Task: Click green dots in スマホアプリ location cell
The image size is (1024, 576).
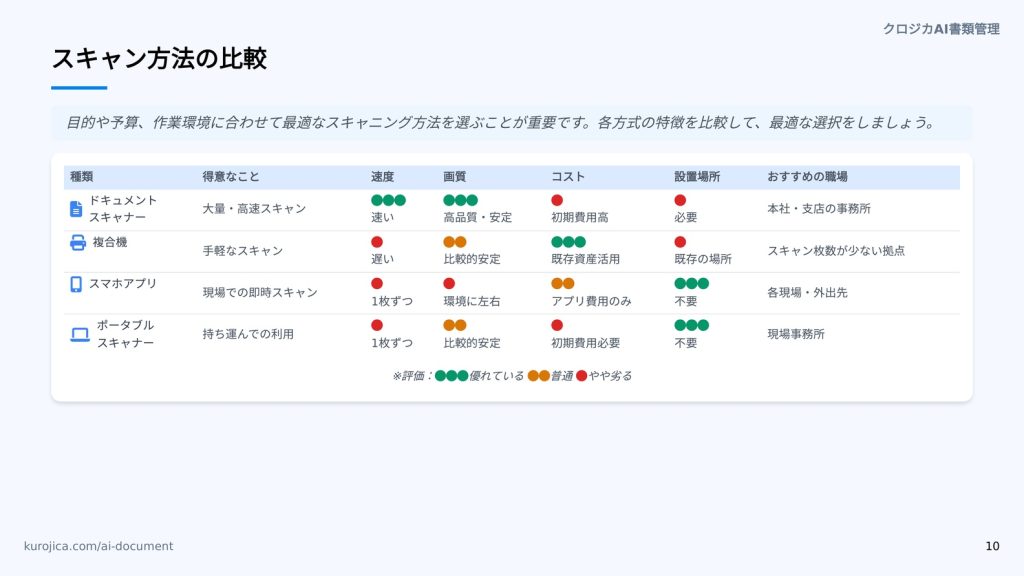Action: pyautogui.click(x=692, y=283)
